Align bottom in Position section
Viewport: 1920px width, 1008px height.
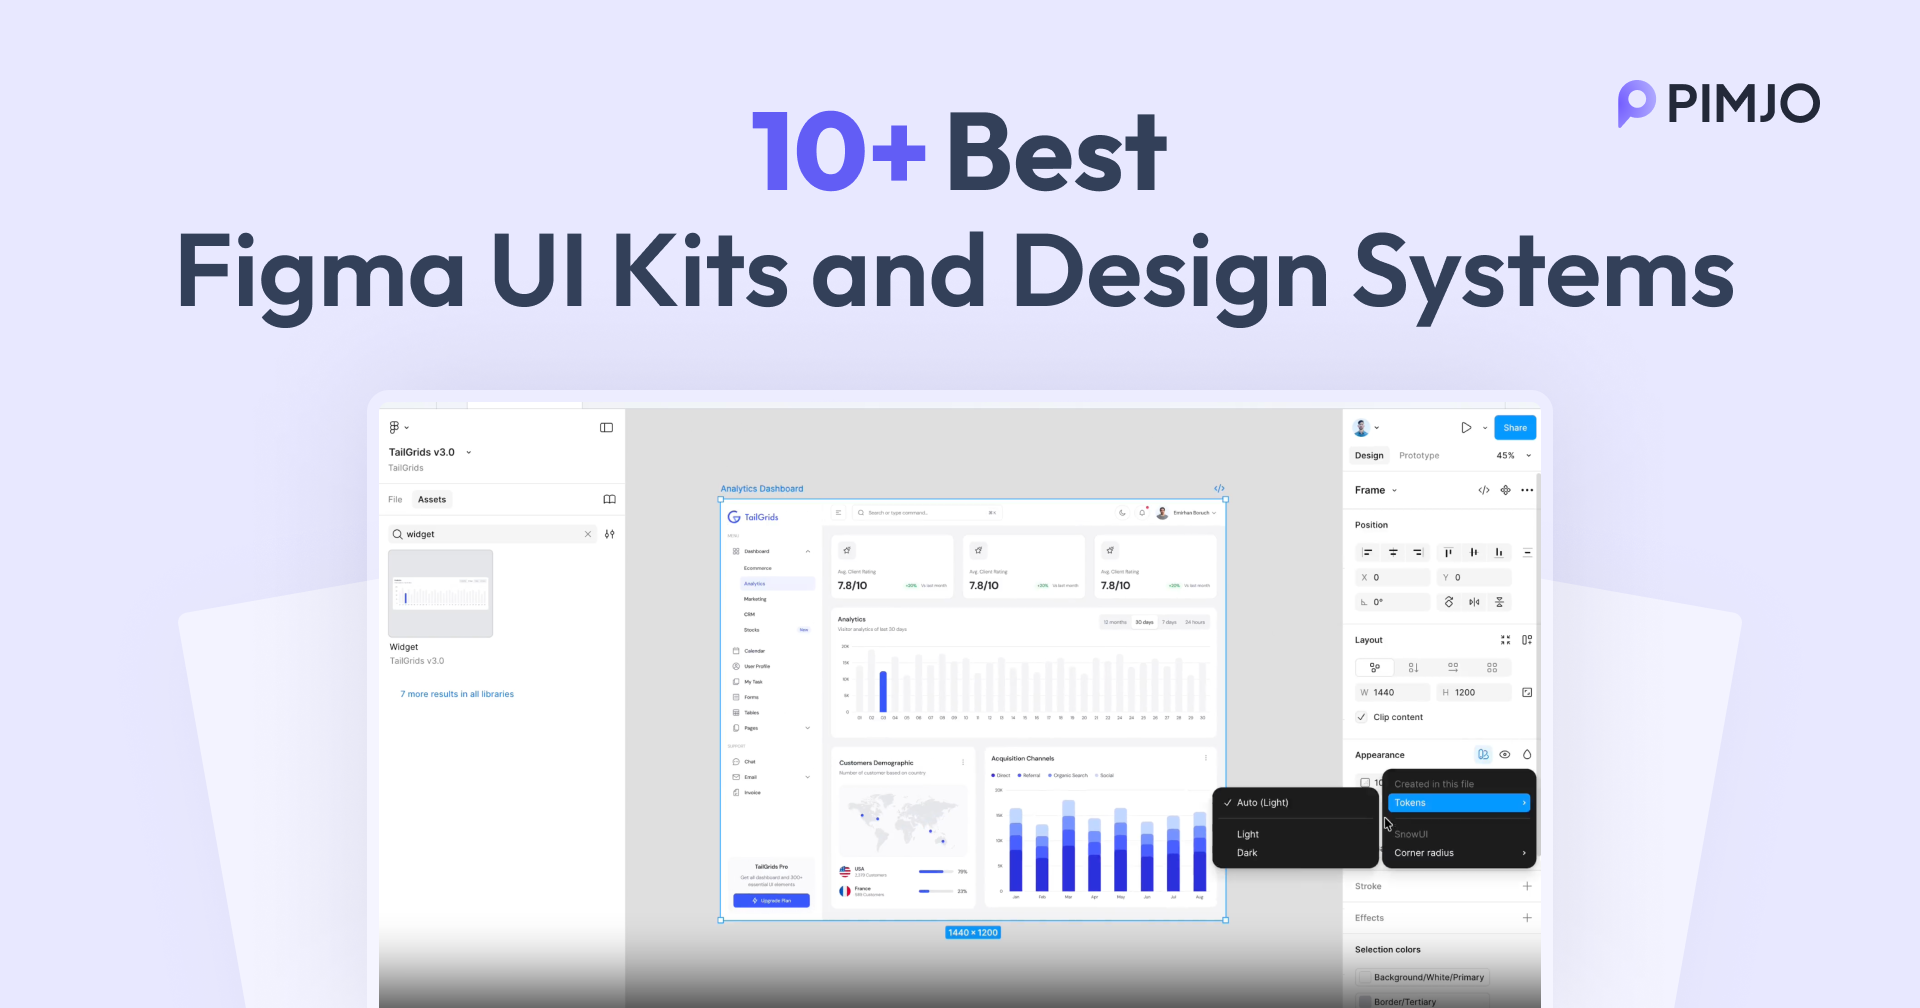coord(1498,552)
